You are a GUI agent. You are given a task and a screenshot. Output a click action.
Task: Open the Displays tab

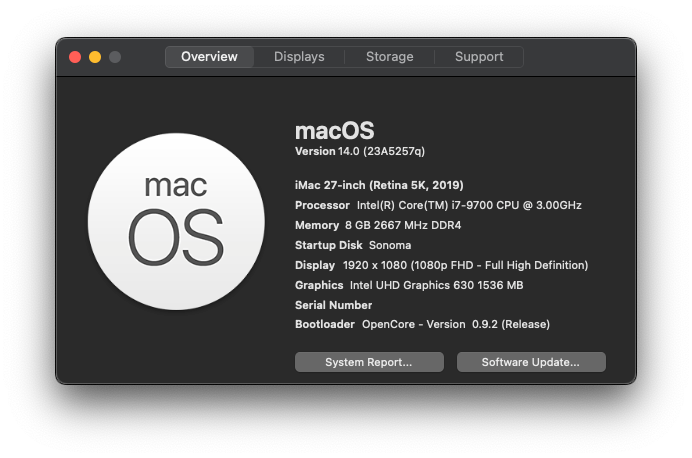pyautogui.click(x=299, y=57)
